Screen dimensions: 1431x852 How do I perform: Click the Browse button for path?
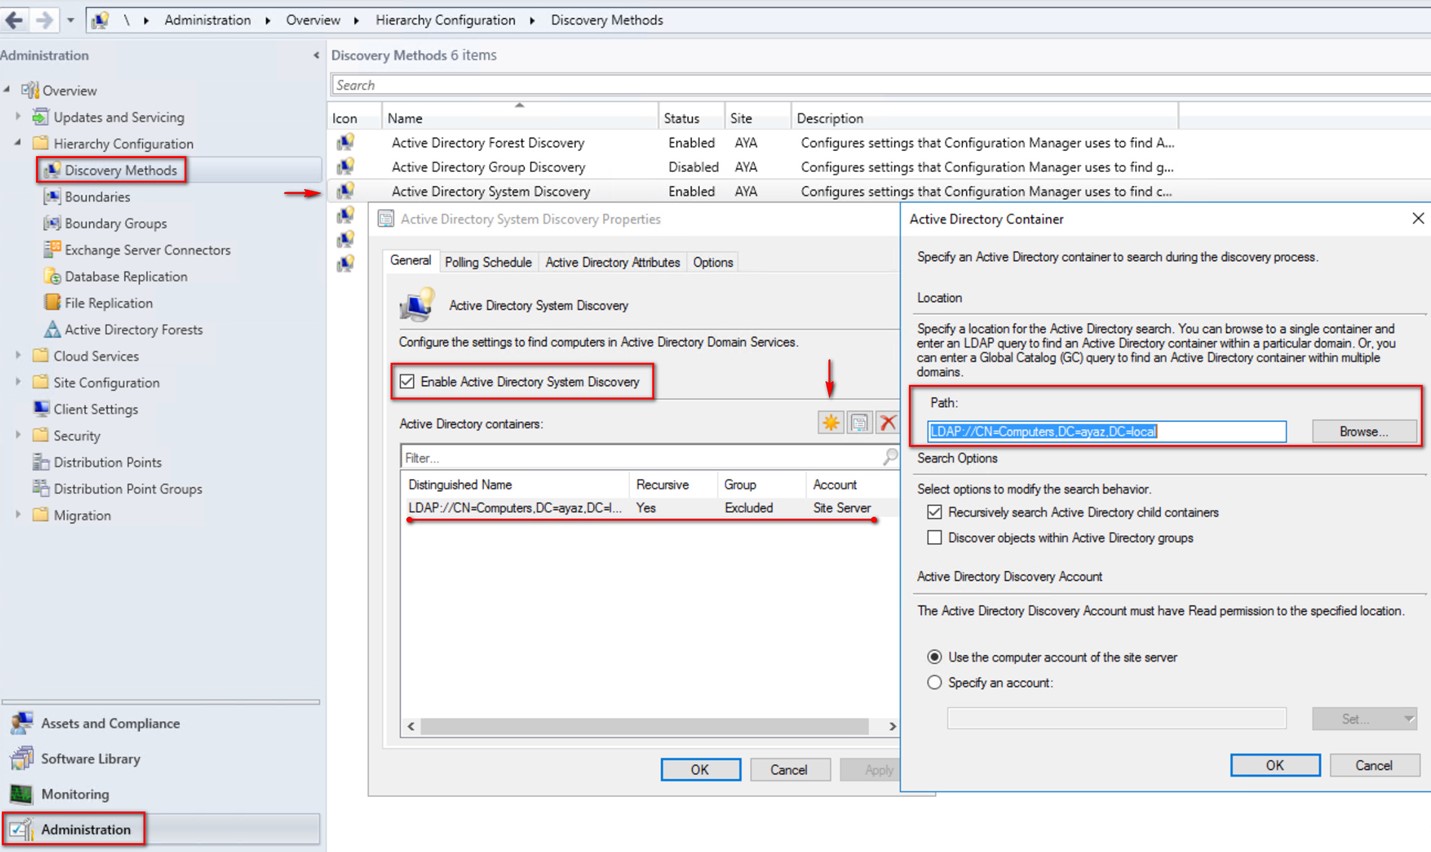[x=1364, y=432]
